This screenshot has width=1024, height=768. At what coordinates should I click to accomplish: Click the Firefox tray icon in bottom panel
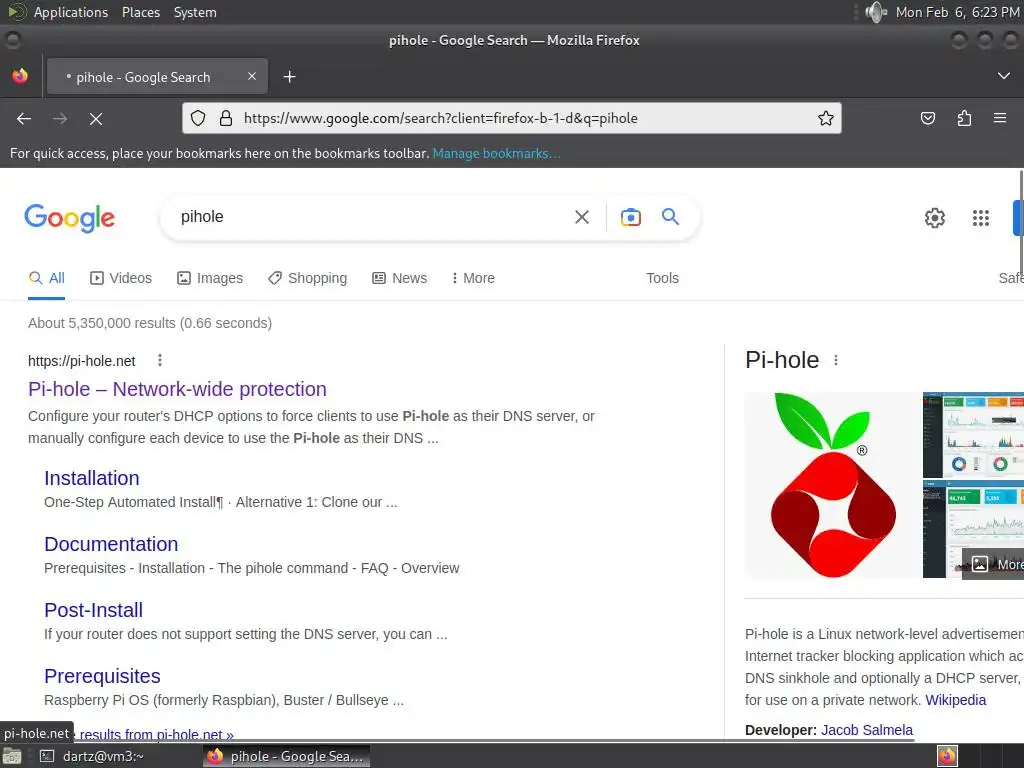947,756
